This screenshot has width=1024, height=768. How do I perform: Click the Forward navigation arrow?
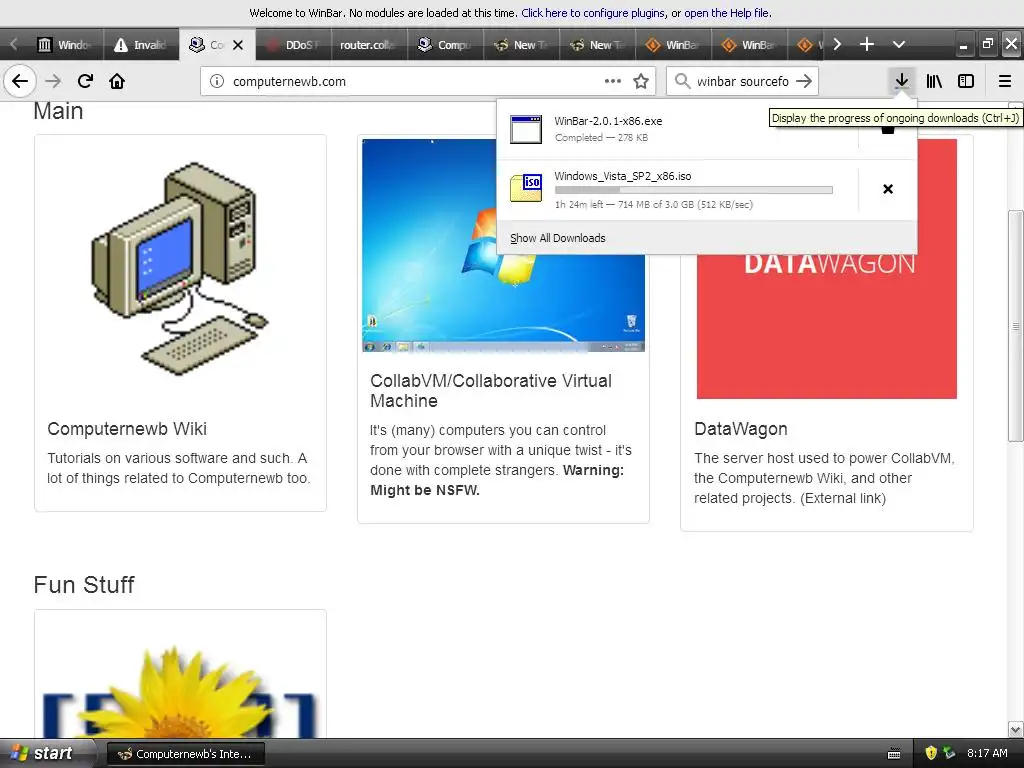pos(53,81)
